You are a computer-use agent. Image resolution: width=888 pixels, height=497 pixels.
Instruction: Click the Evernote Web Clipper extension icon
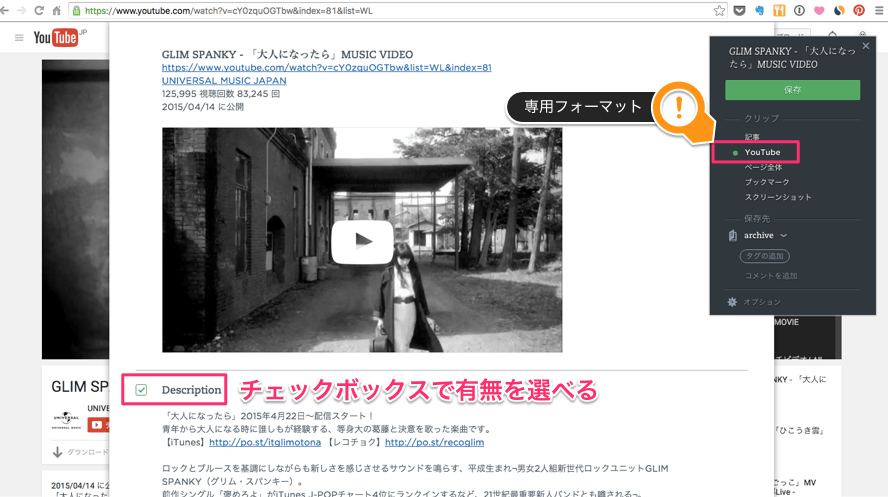point(759,10)
